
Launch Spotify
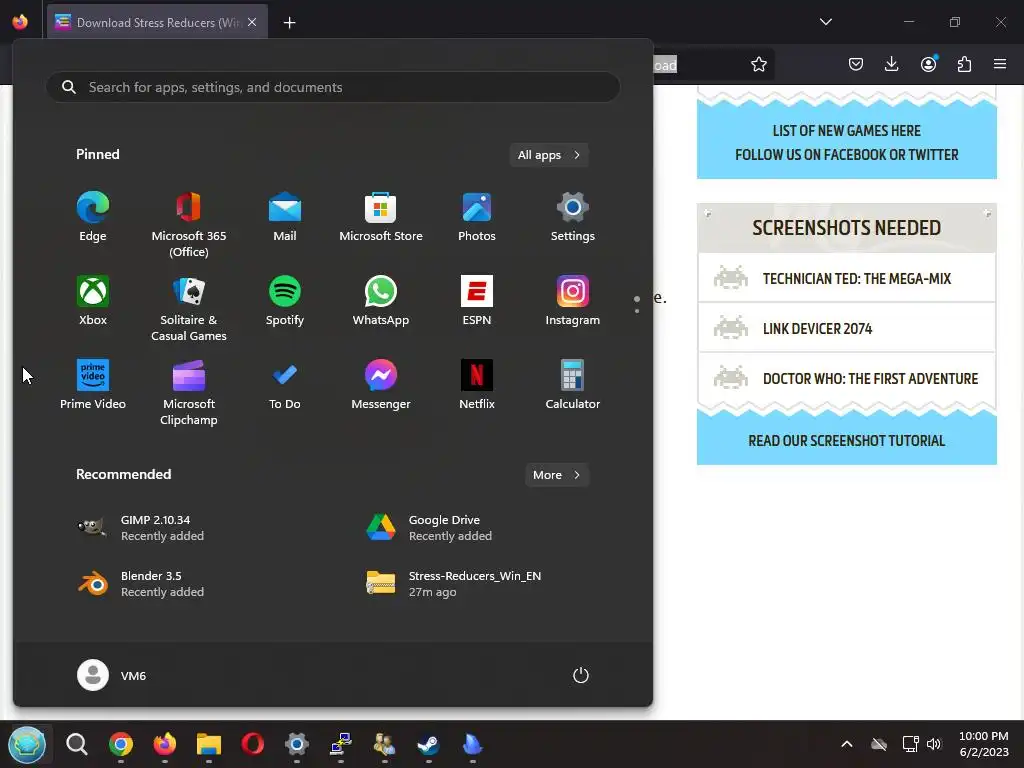pos(285,300)
